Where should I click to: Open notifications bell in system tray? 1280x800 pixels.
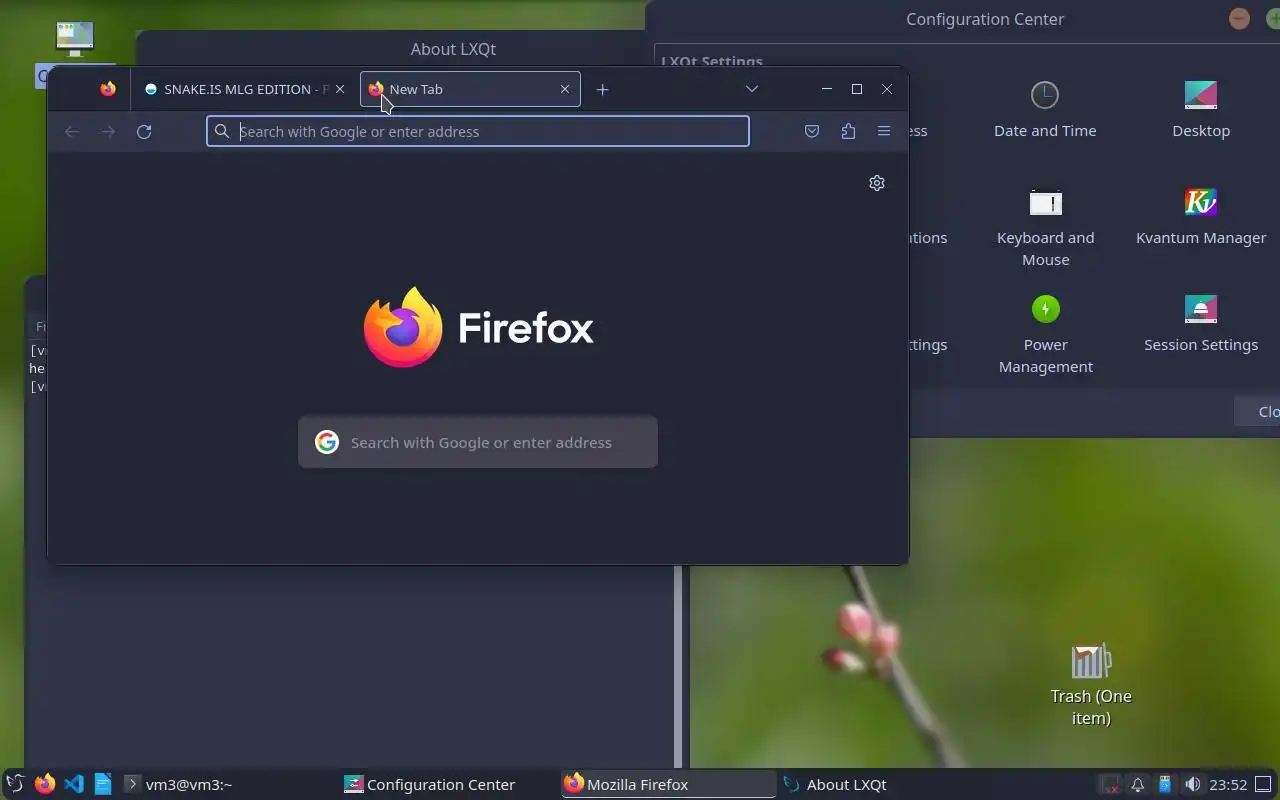click(1138, 784)
